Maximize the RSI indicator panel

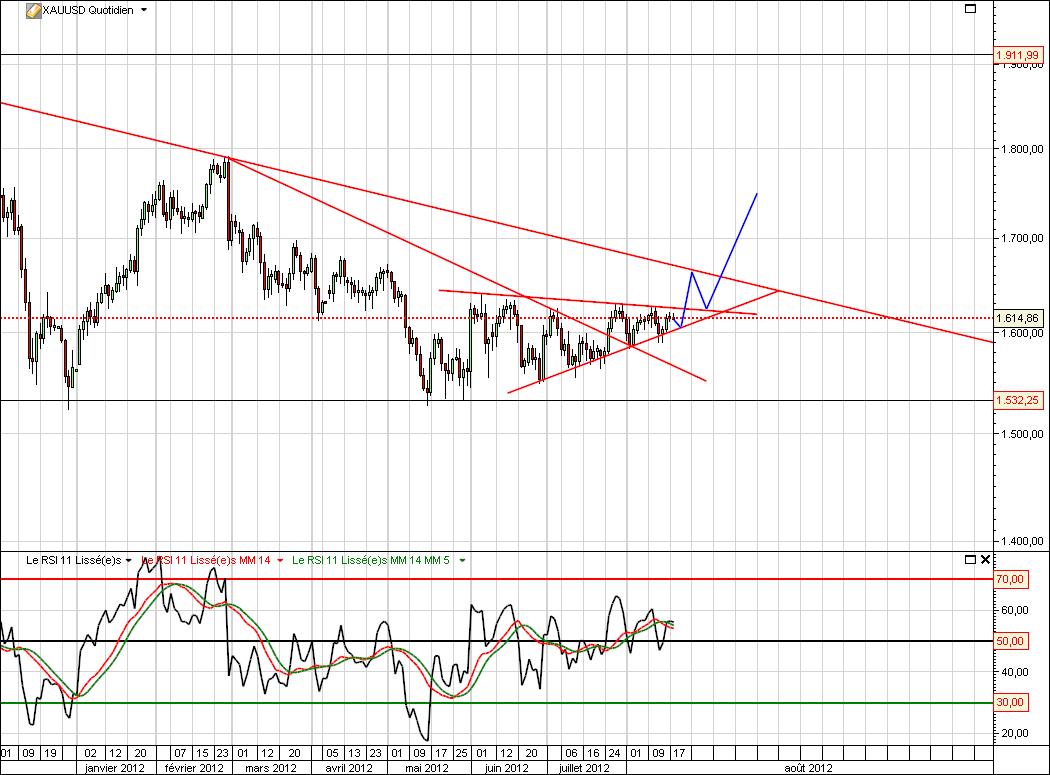tap(969, 559)
